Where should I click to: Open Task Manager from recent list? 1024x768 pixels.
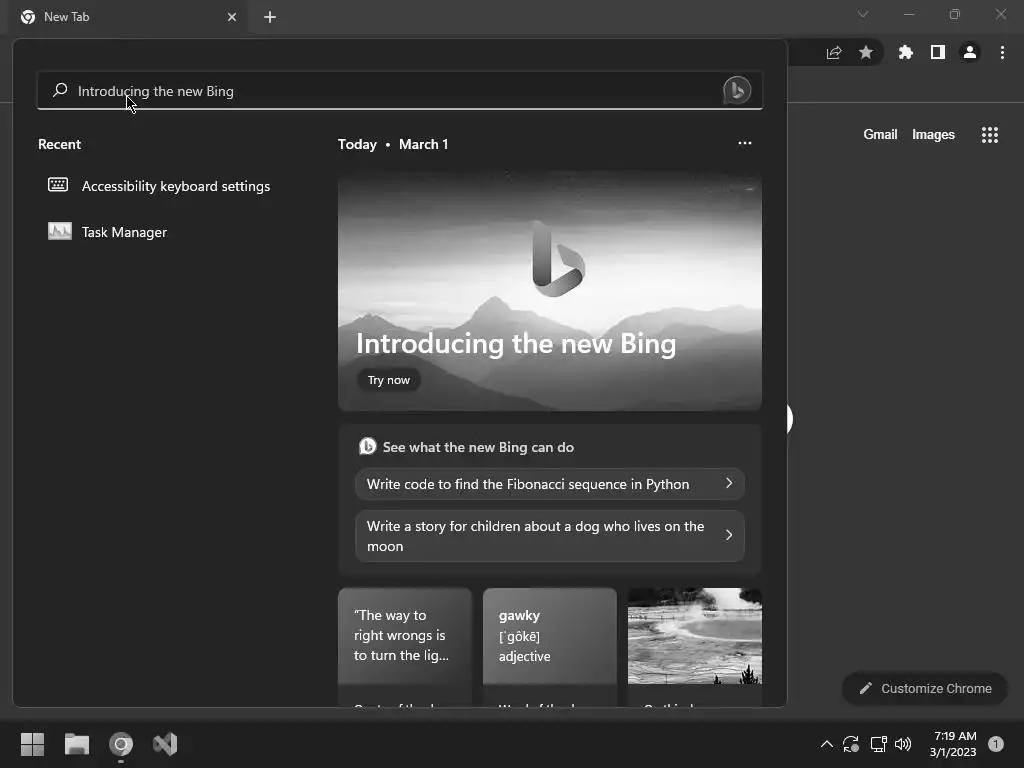(x=124, y=232)
